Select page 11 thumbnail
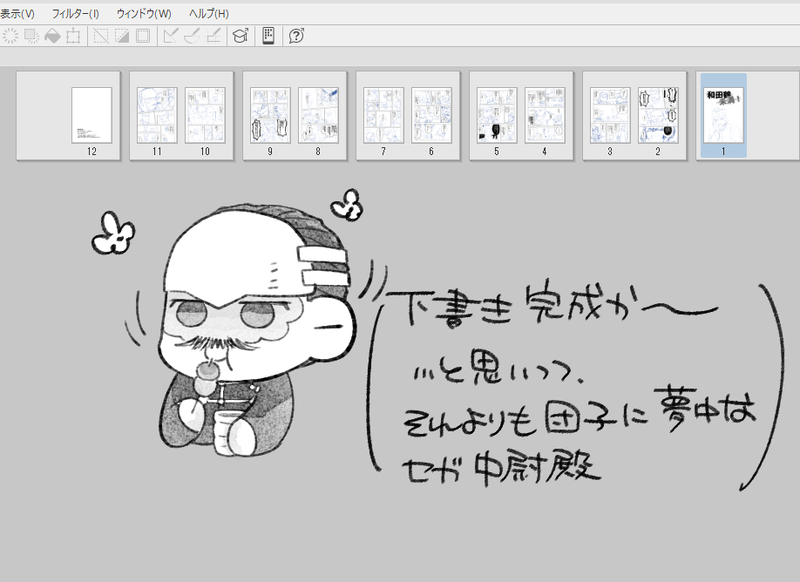The height and width of the screenshot is (582, 800). pos(157,115)
